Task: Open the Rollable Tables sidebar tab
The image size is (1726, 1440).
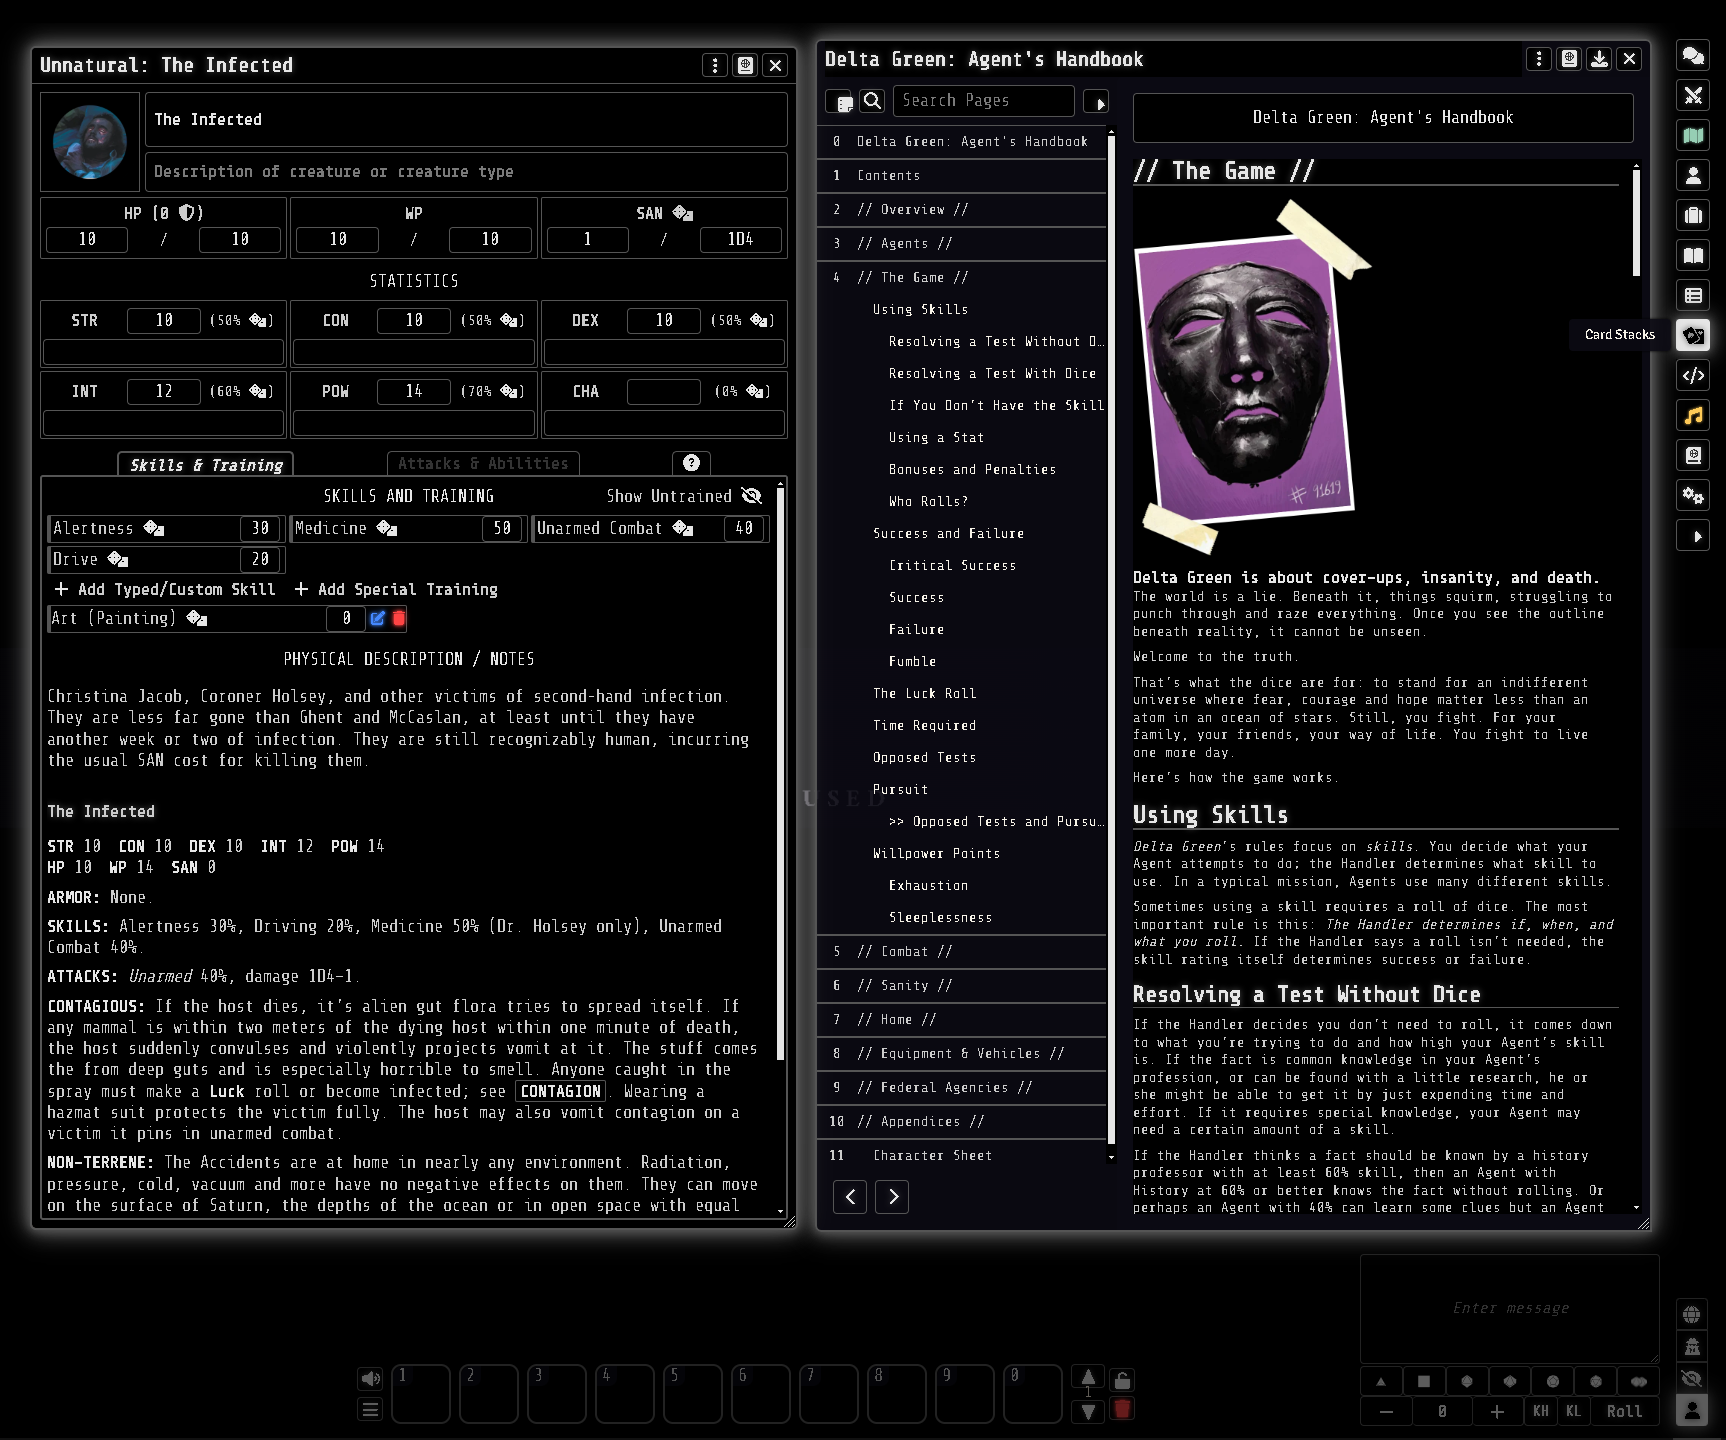Action: [1693, 295]
